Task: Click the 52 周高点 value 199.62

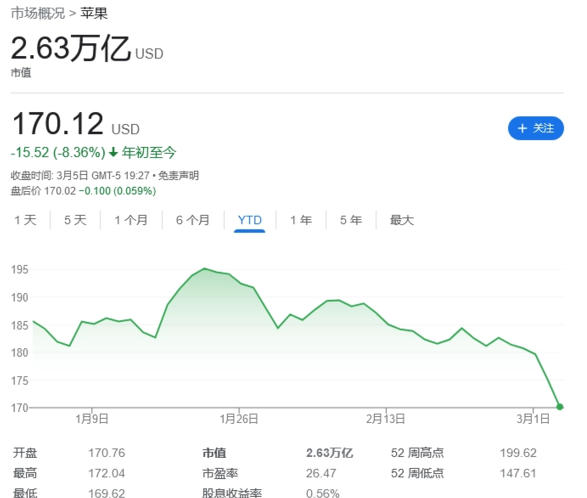Action: (518, 453)
